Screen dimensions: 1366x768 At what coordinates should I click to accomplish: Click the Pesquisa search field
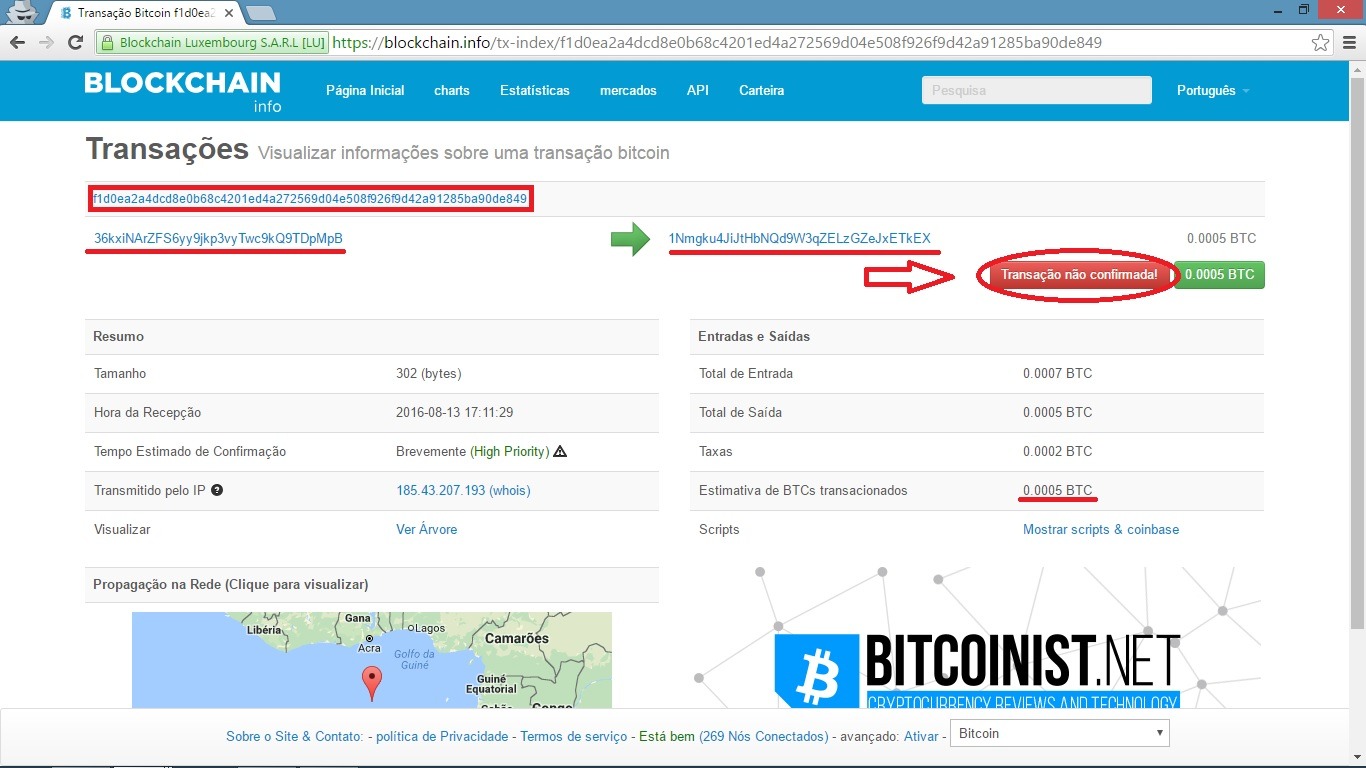tap(1036, 90)
